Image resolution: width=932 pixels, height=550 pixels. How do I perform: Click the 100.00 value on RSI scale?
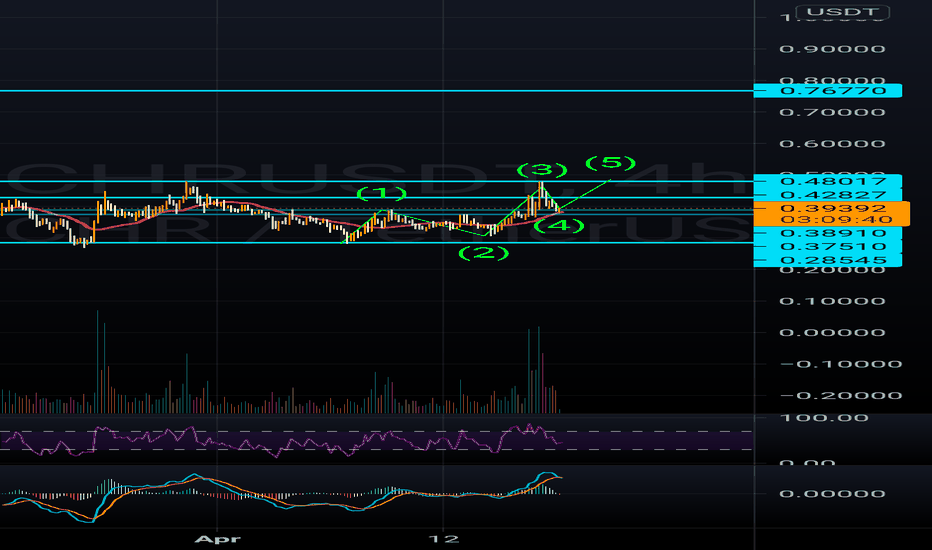pyautogui.click(x=824, y=418)
